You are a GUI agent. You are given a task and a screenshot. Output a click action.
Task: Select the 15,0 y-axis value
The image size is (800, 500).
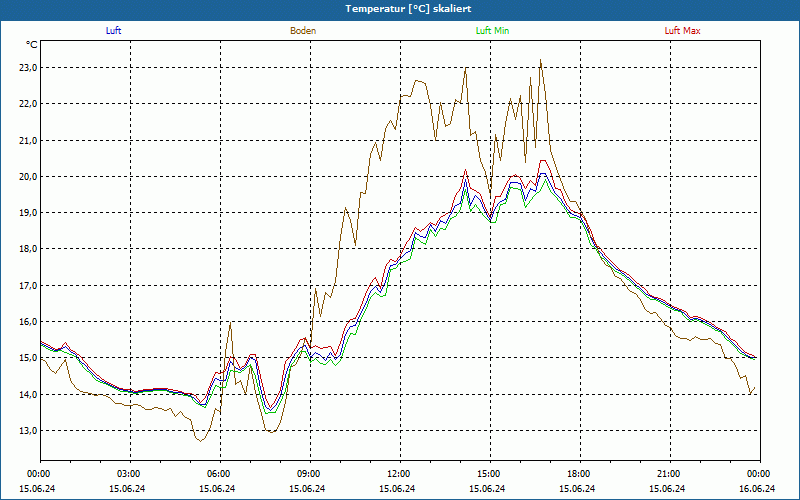[27, 358]
